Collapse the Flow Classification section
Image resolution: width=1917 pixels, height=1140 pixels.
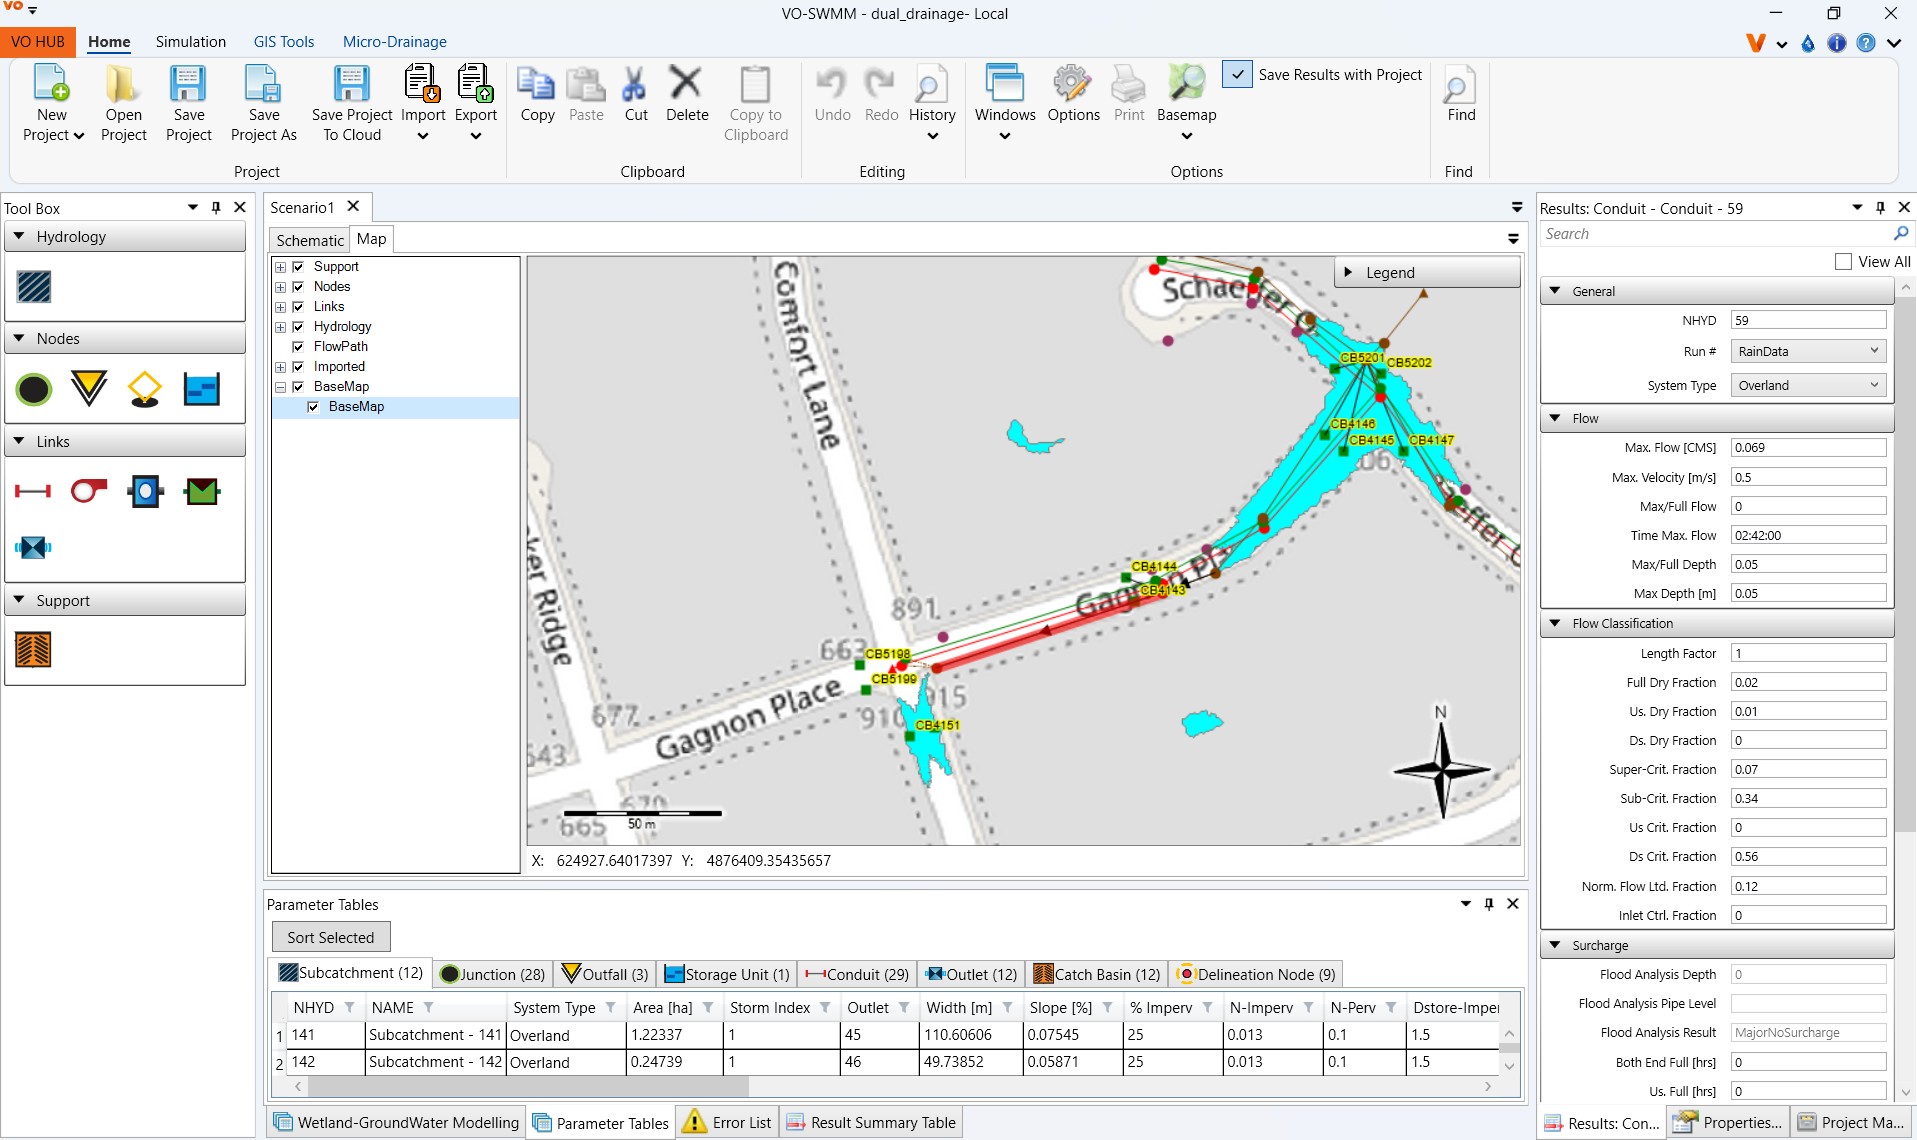coord(1555,623)
